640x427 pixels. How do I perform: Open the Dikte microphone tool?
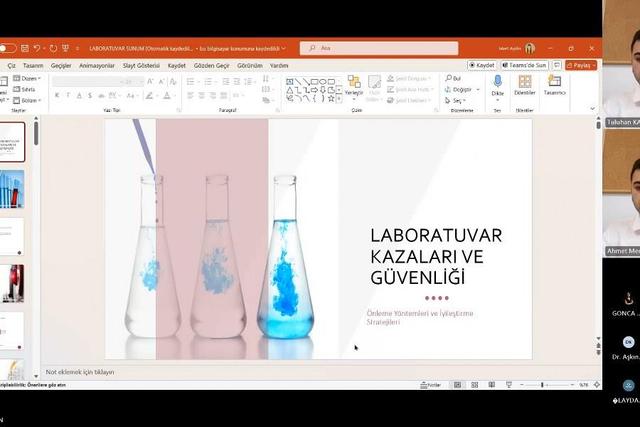tap(497, 87)
